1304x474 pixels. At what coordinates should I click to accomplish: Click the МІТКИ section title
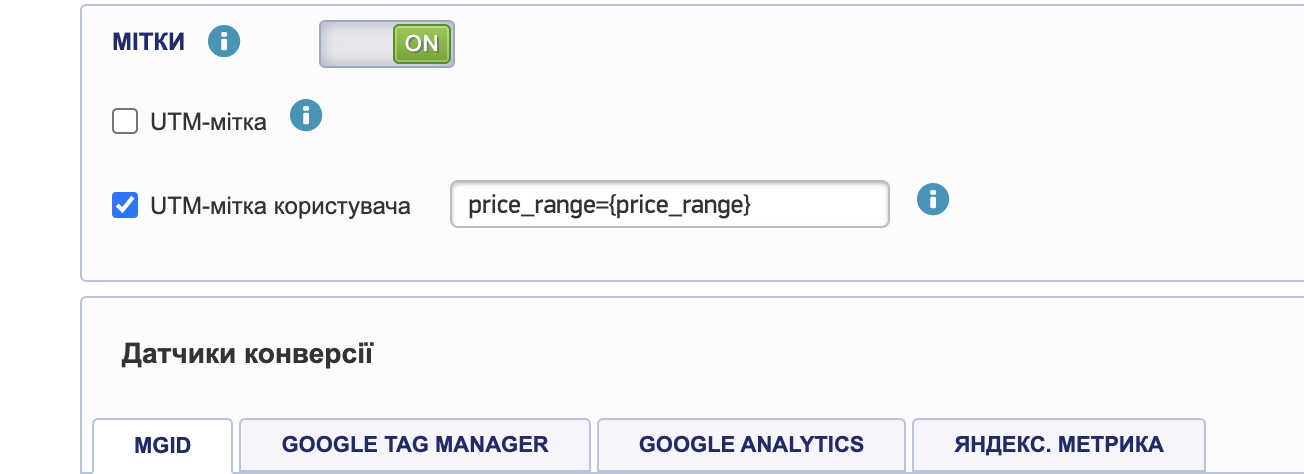[x=149, y=43]
